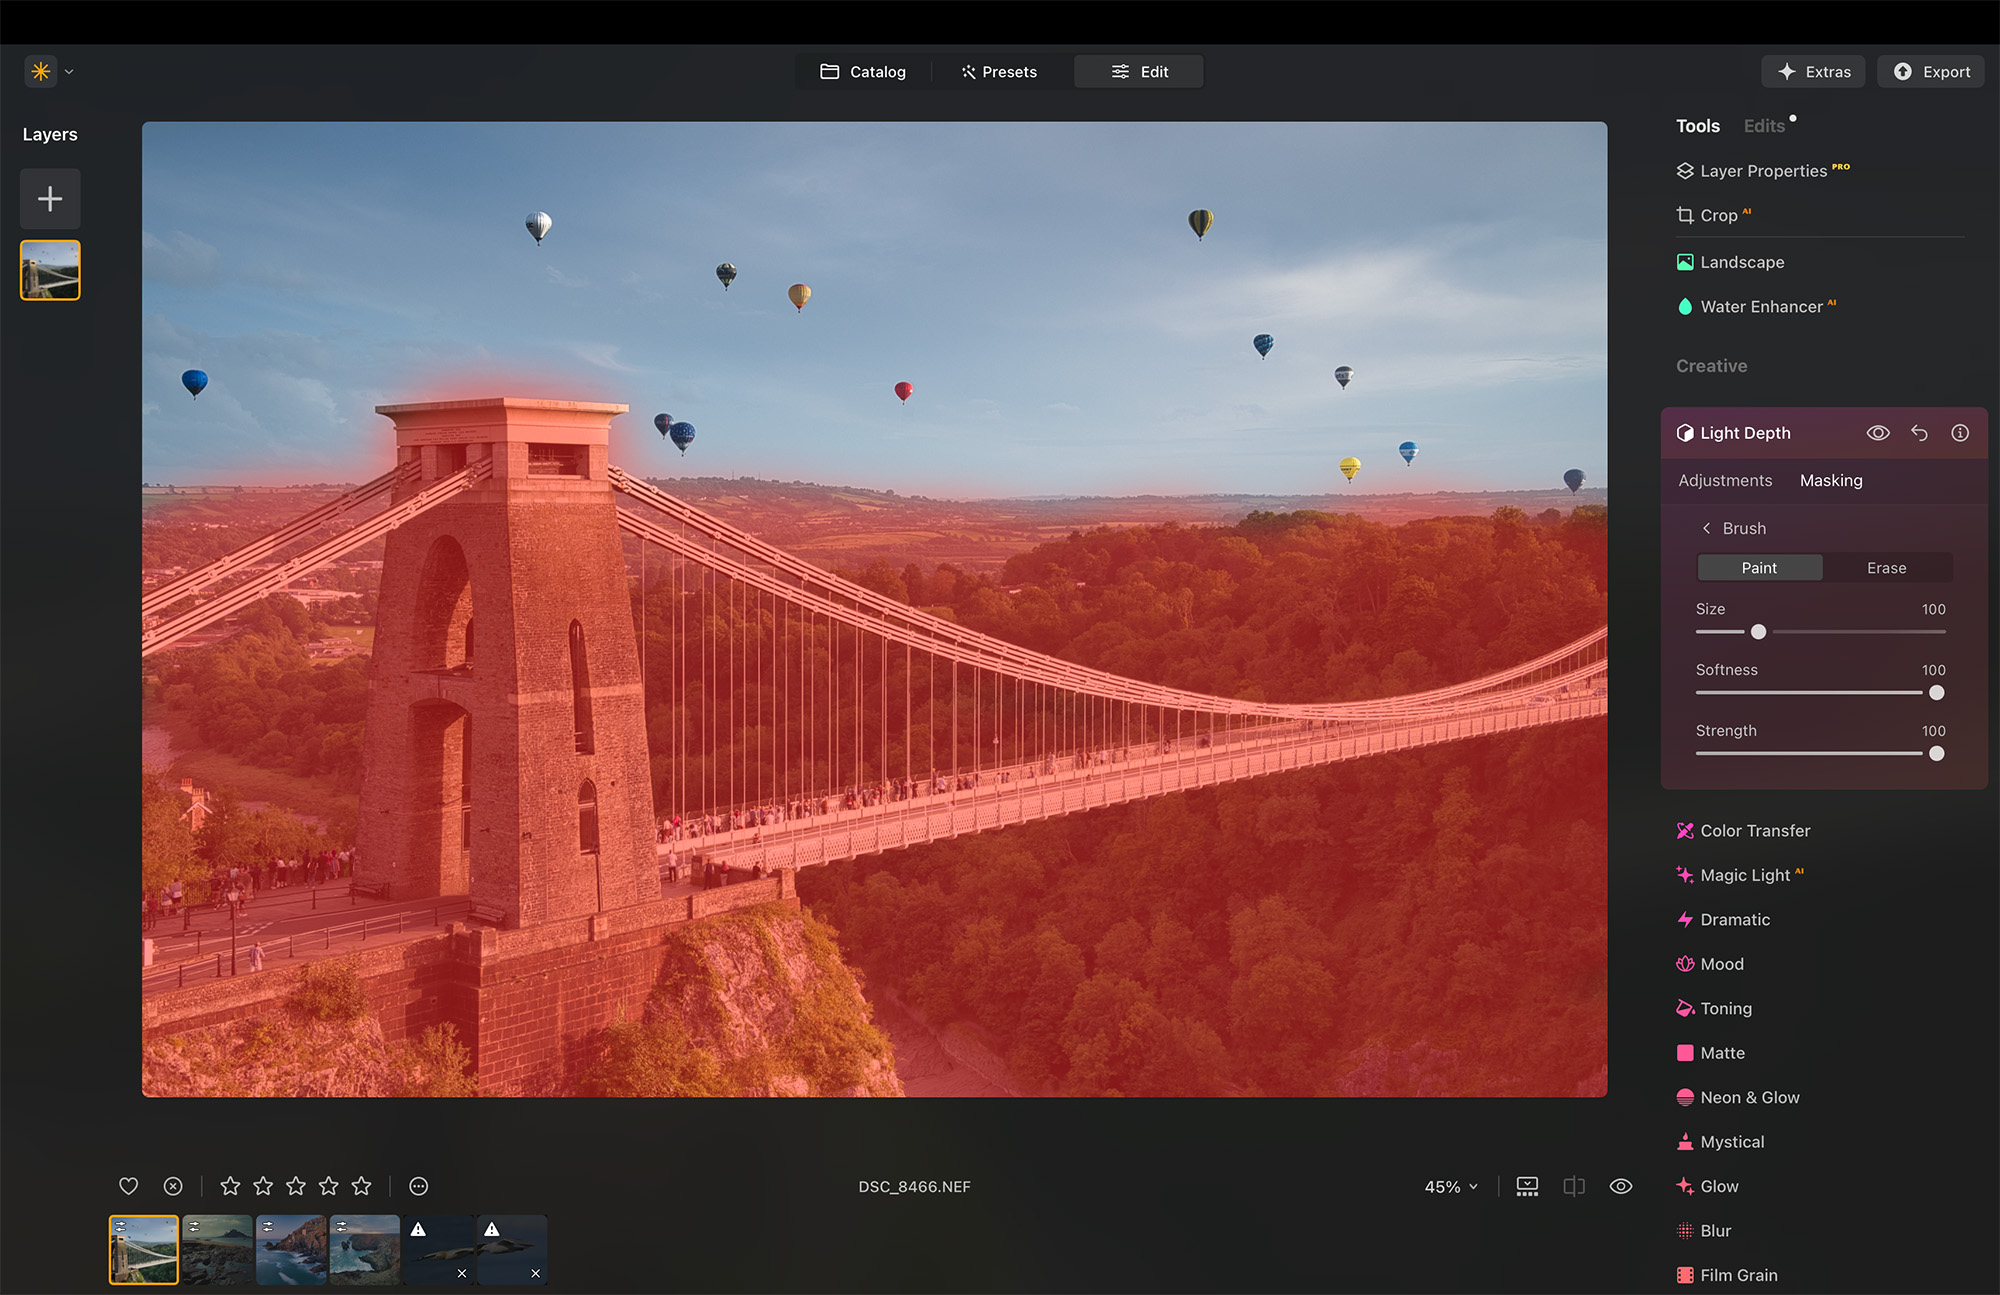The height and width of the screenshot is (1295, 2000).
Task: Toggle the before/after comparison view
Action: click(1574, 1186)
